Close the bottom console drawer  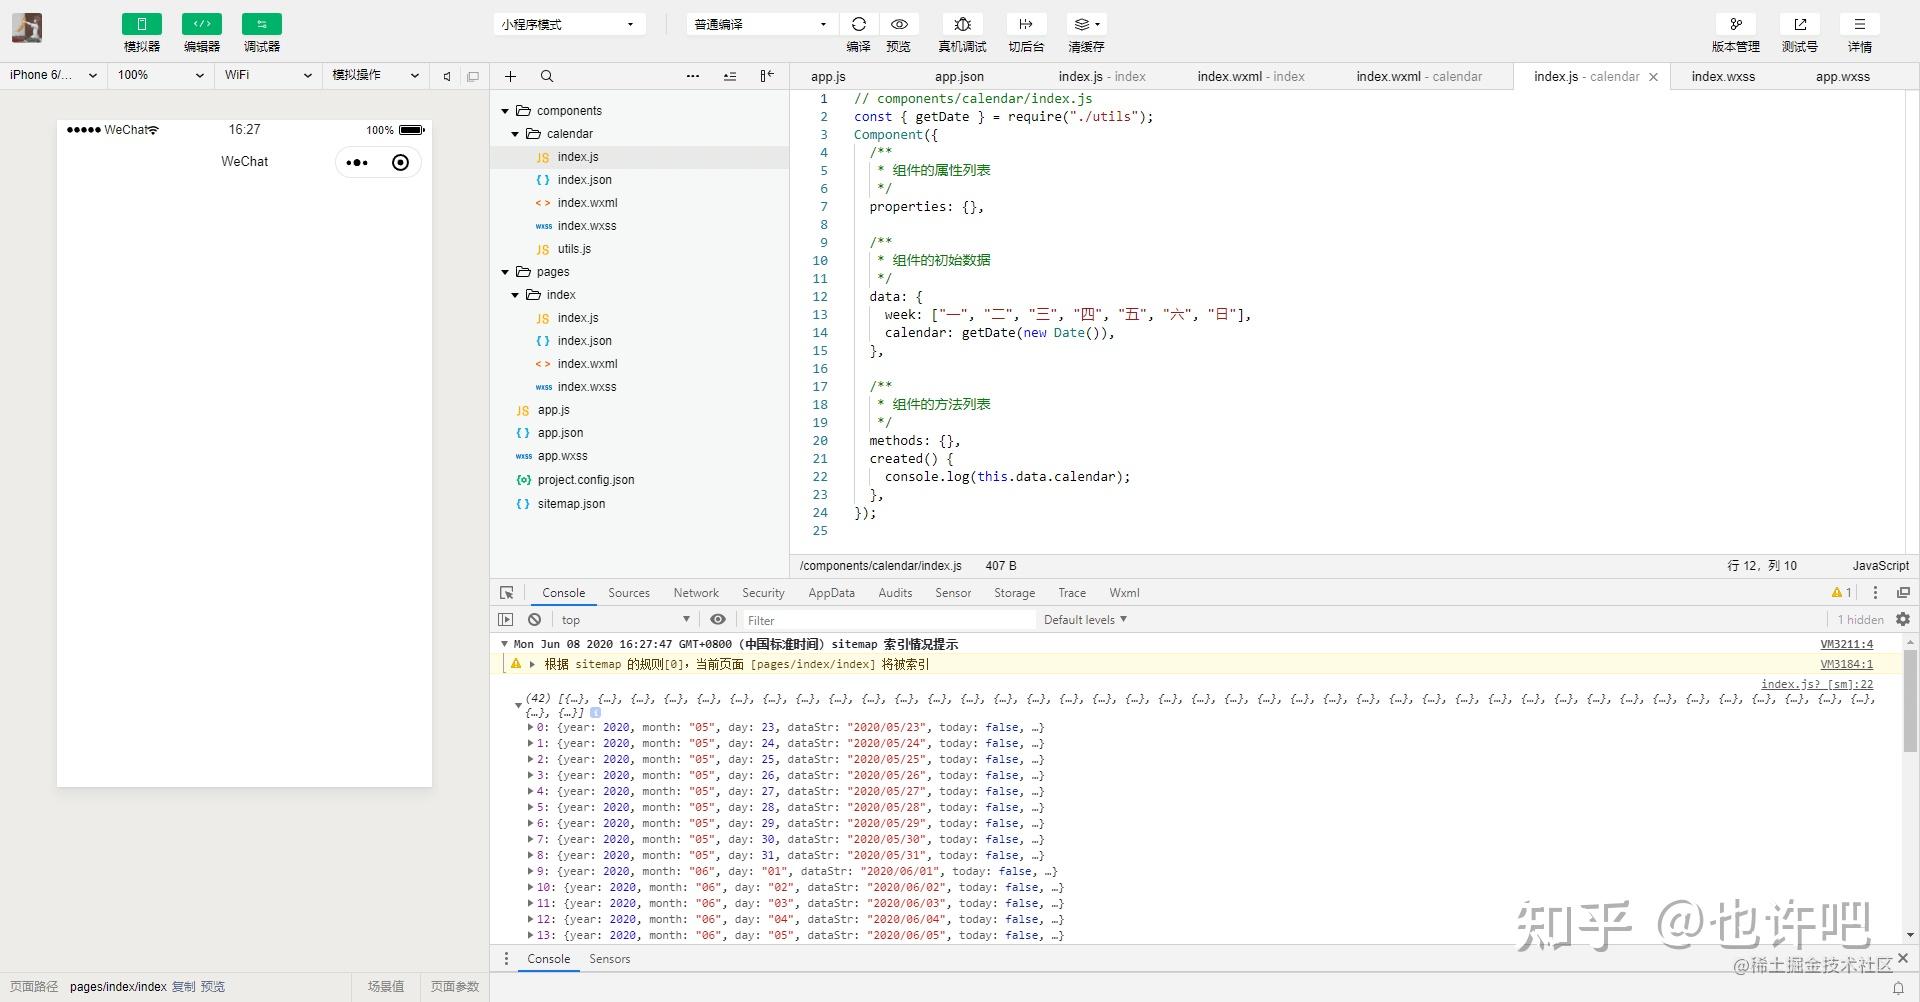pyautogui.click(x=1902, y=959)
